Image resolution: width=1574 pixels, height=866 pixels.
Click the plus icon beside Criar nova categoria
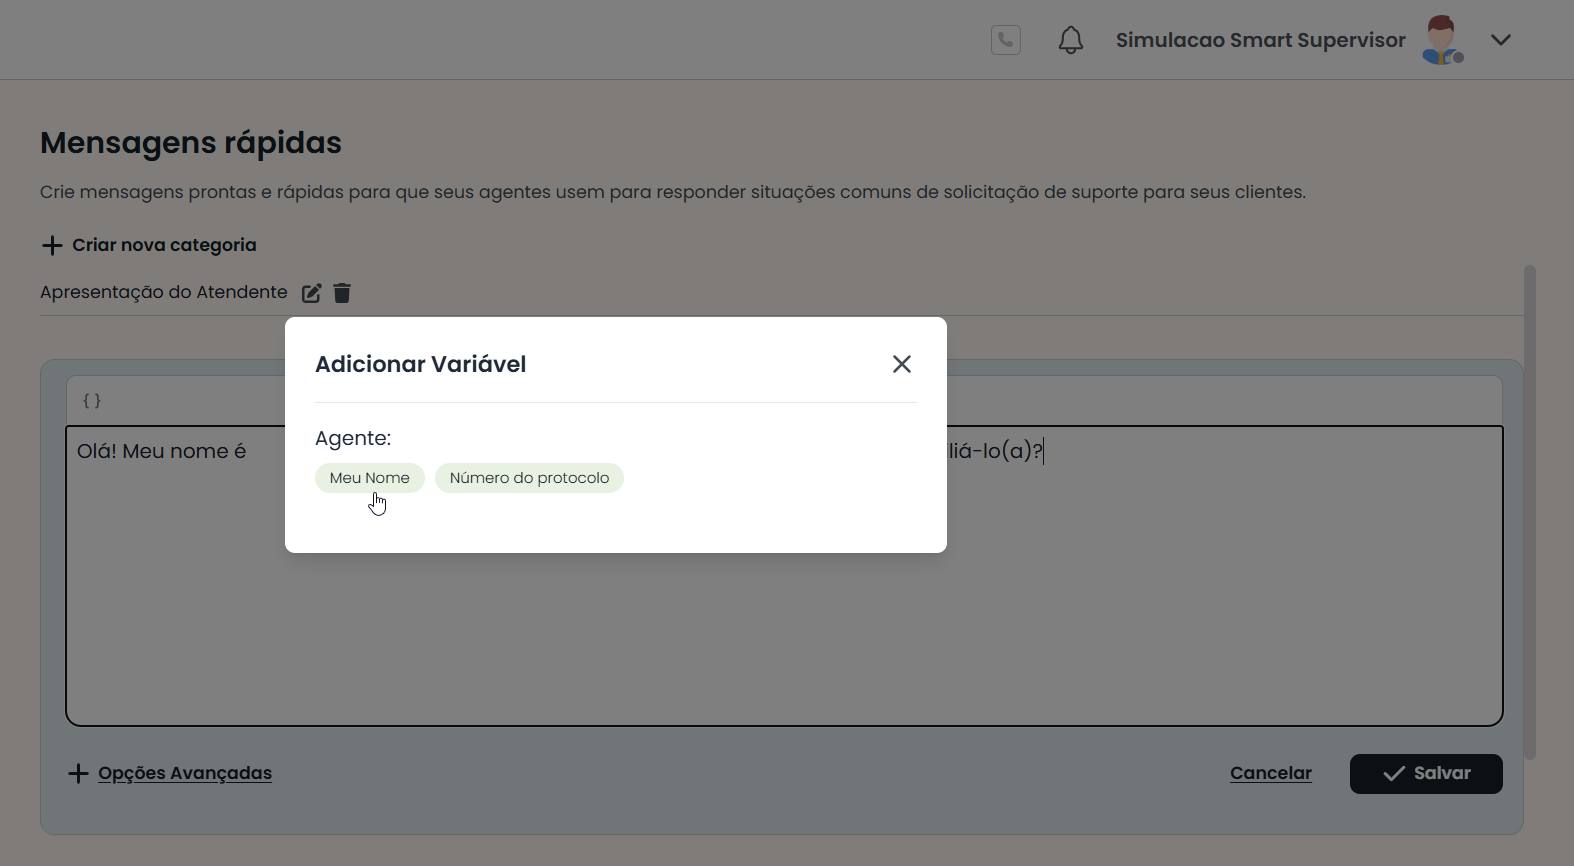(52, 245)
